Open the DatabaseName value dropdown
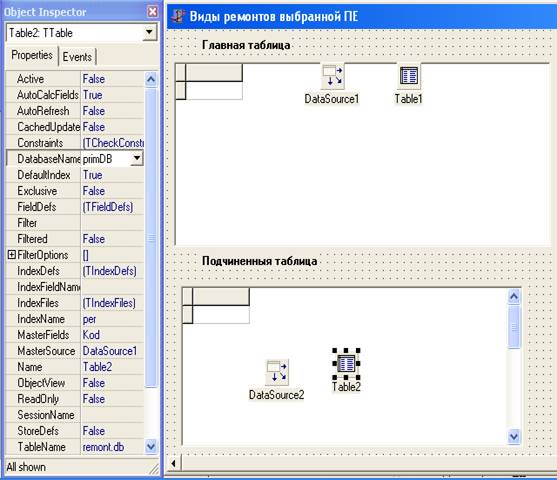This screenshot has height=480, width=557. [137, 158]
